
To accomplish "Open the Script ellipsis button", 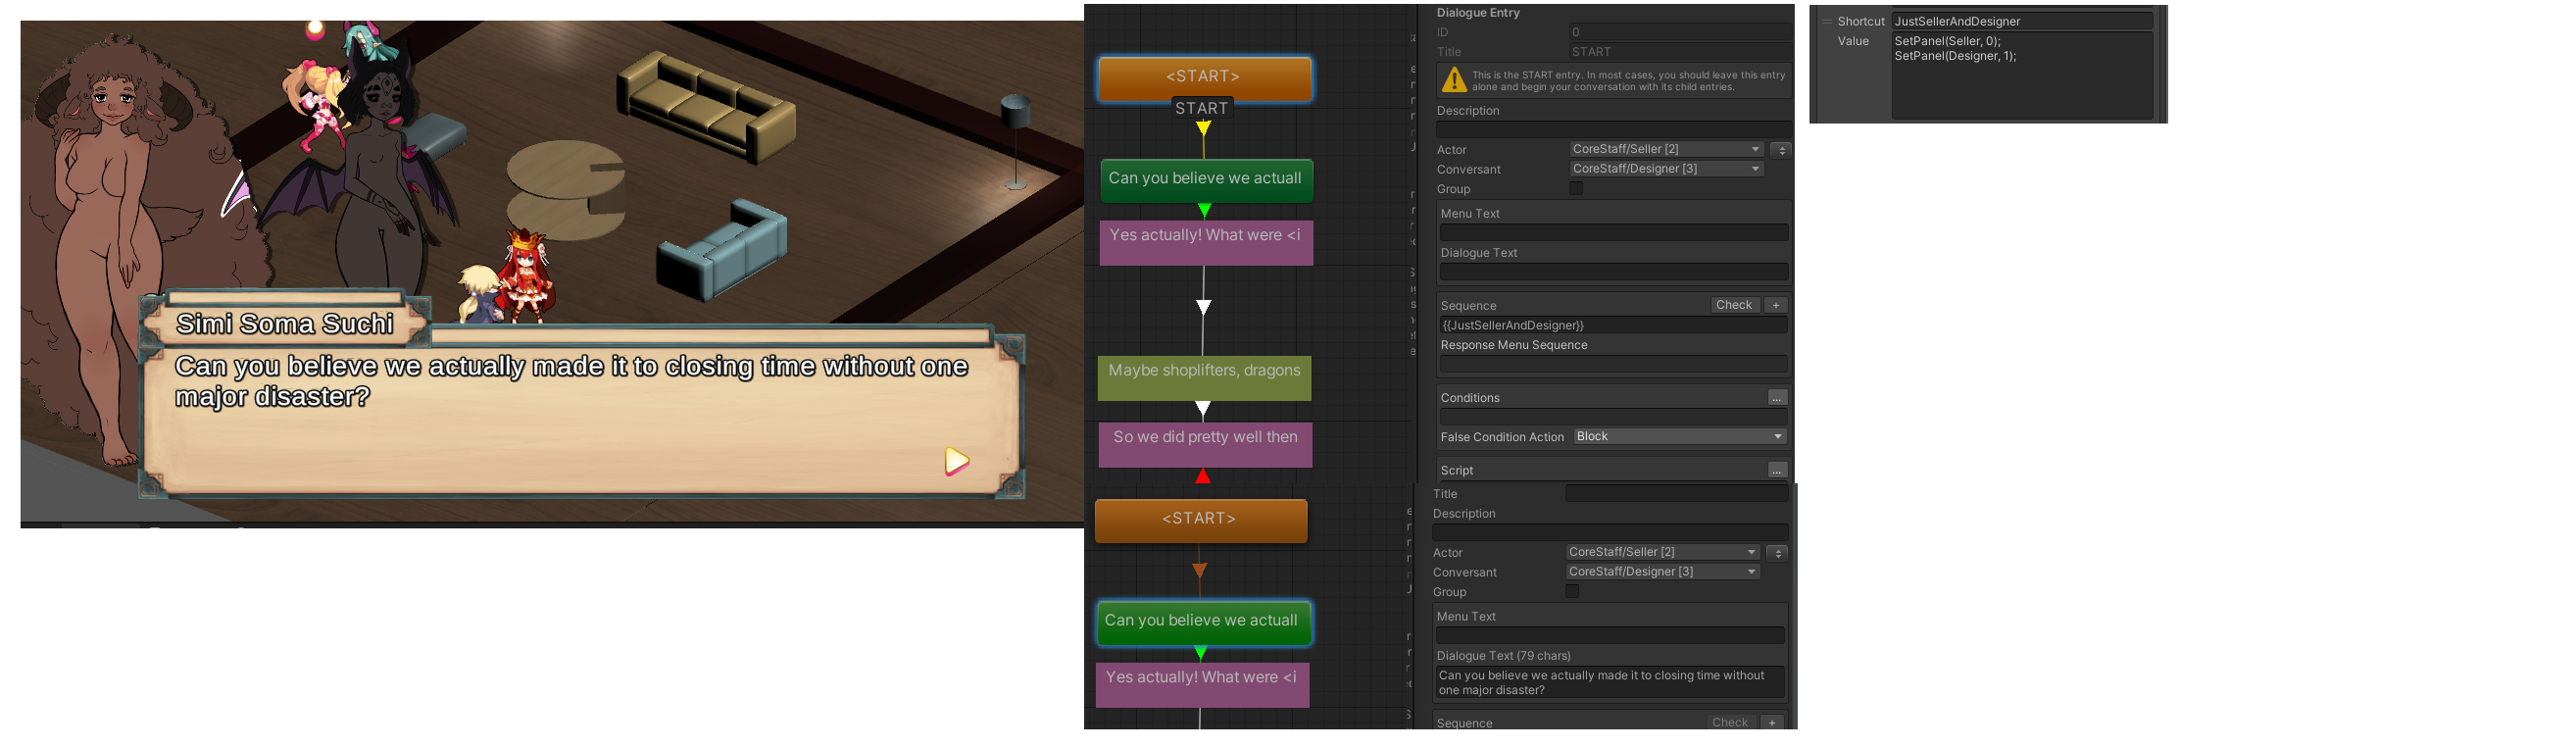I will pos(1777,471).
